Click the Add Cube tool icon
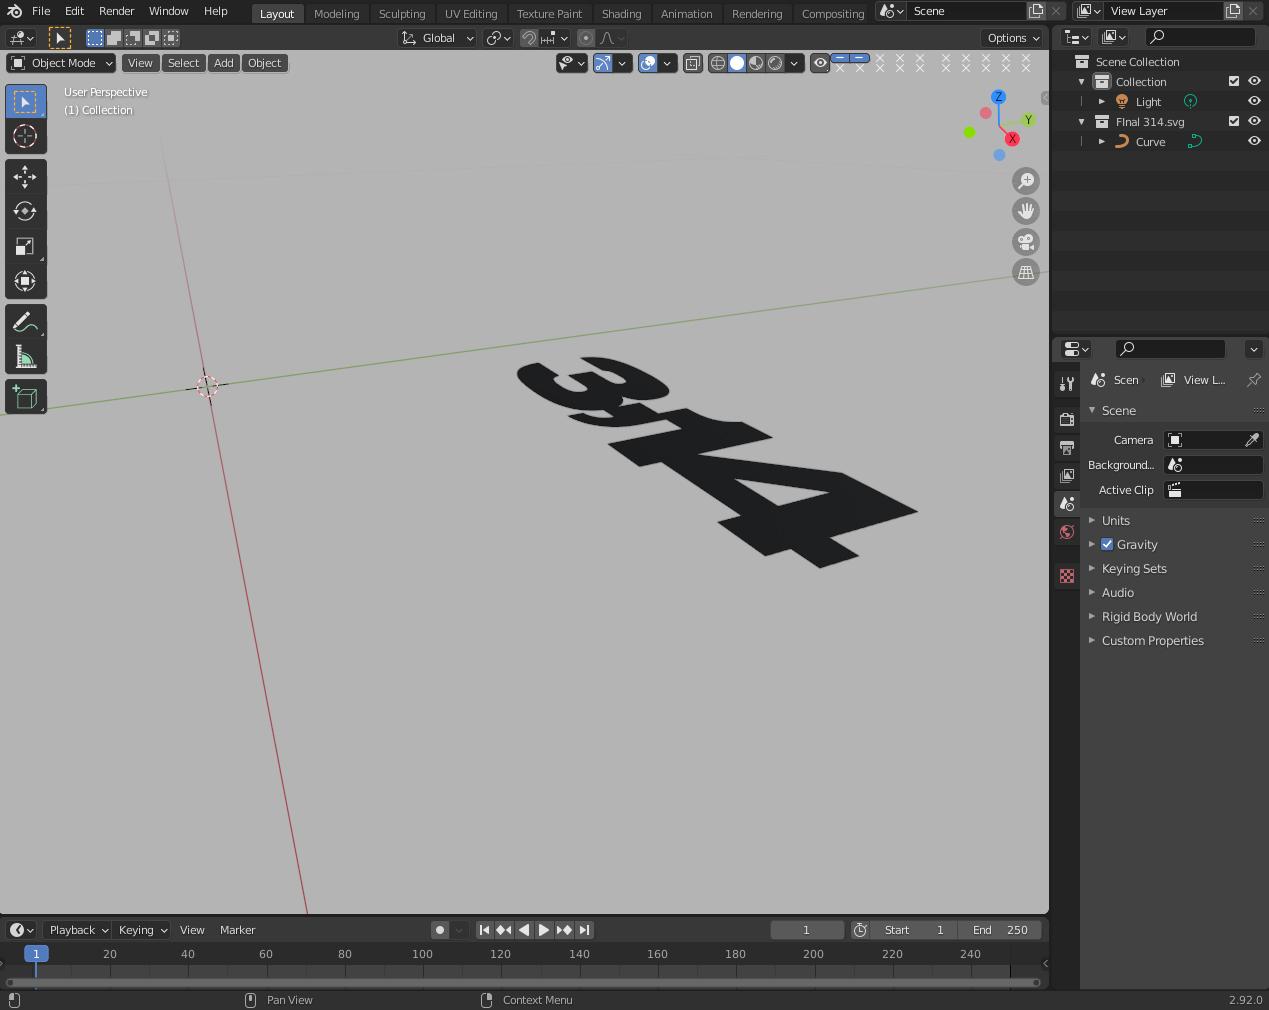Screen dimensions: 1269x1010 point(25,397)
